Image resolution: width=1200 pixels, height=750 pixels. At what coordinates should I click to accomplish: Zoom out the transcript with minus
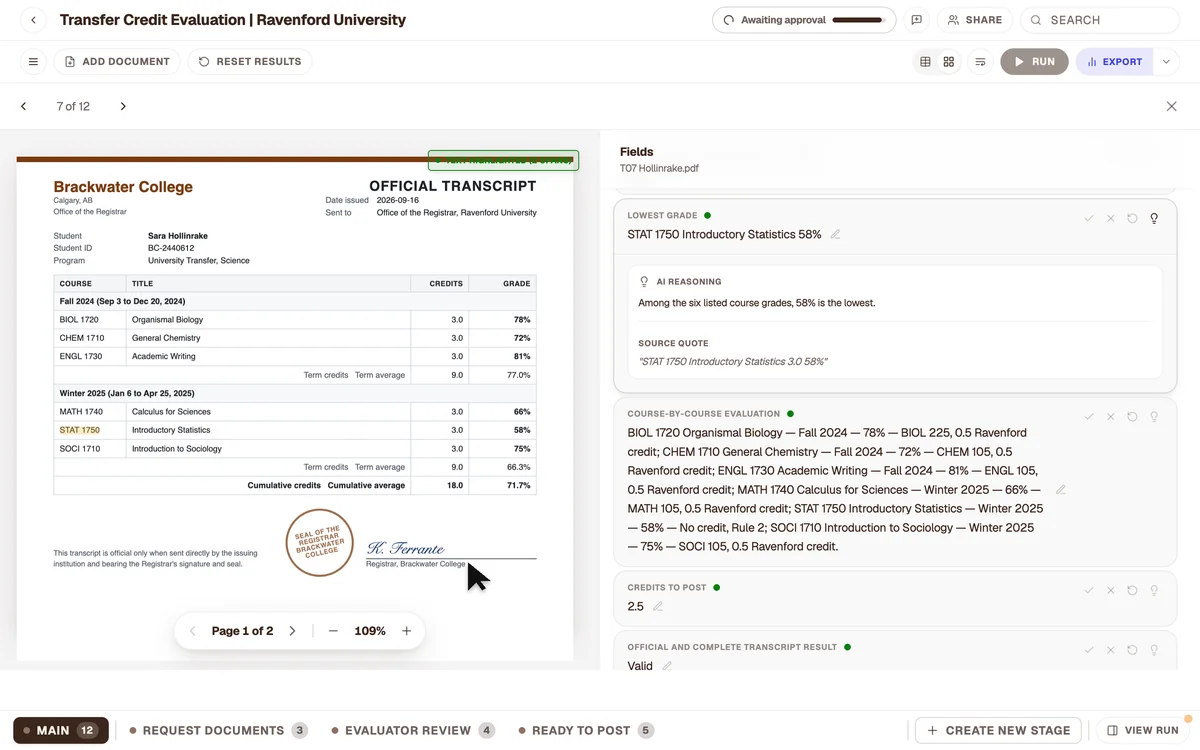tap(333, 631)
